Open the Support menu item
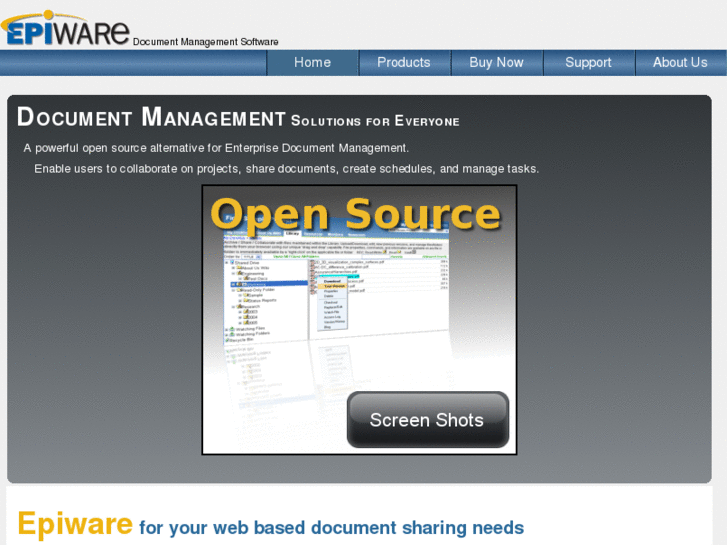The height and width of the screenshot is (545, 727). point(588,63)
